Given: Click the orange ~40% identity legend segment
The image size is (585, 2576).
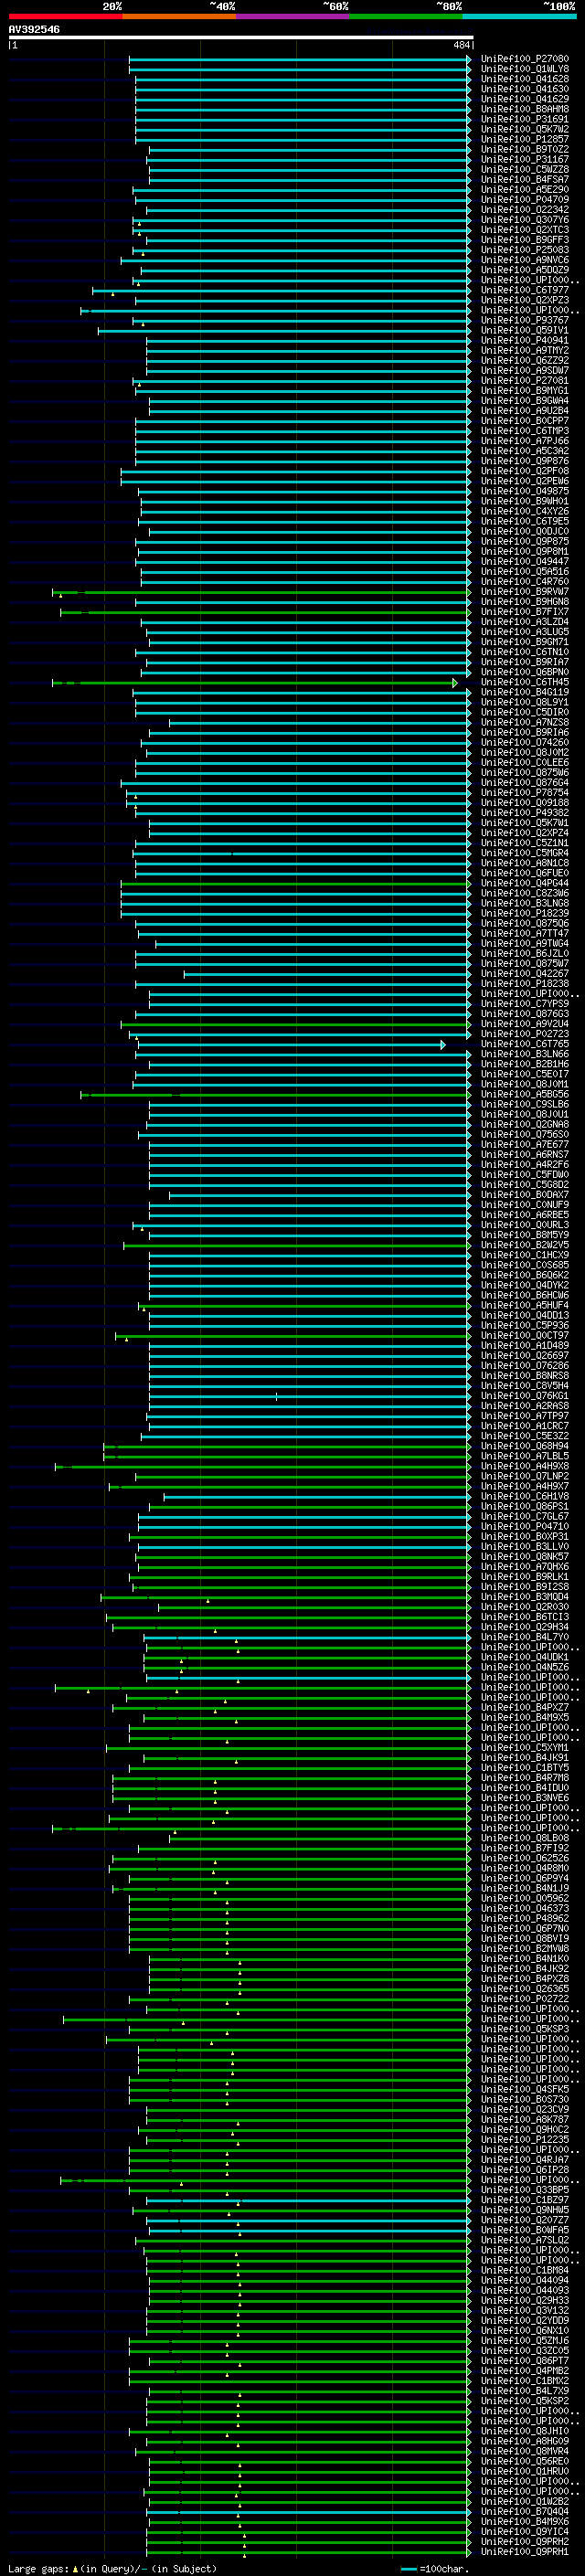Looking at the screenshot, I should (179, 16).
